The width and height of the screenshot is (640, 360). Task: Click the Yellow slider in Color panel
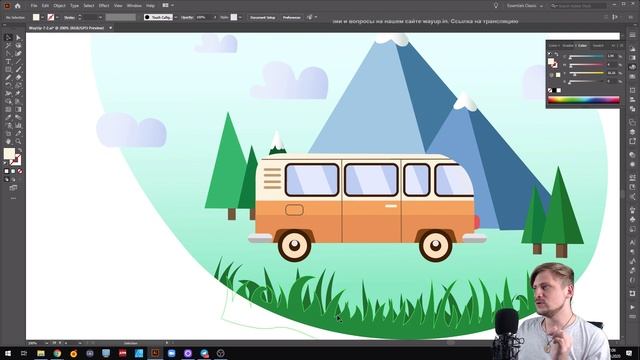(587, 73)
